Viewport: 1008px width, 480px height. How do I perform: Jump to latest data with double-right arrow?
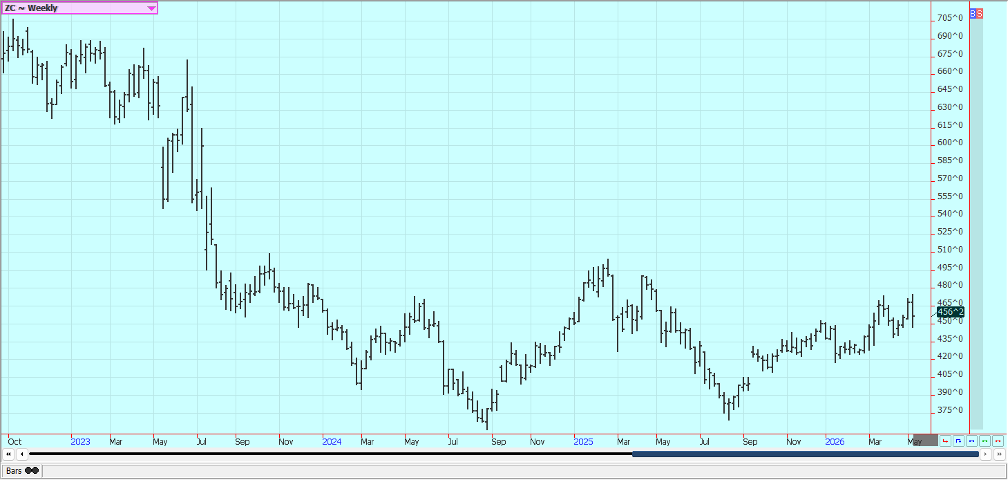coord(999,454)
